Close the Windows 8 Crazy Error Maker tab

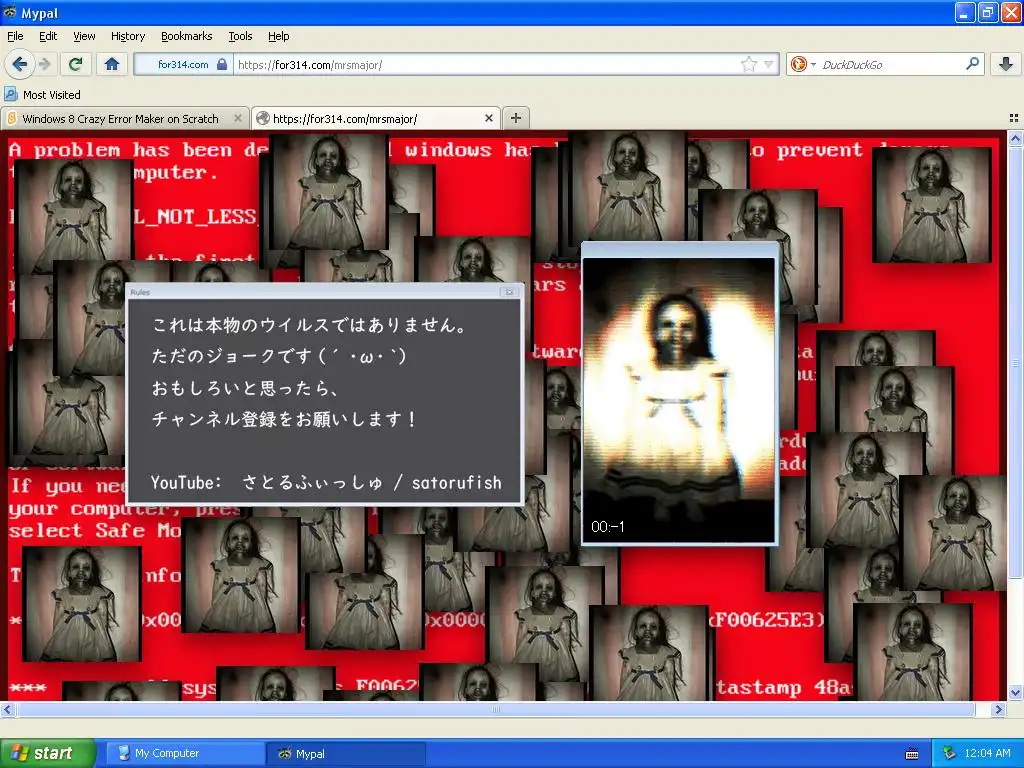(238, 118)
